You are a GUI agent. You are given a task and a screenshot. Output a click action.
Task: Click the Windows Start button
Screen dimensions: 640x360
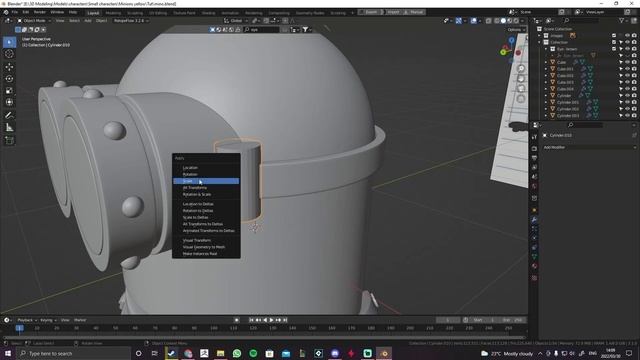point(8,353)
